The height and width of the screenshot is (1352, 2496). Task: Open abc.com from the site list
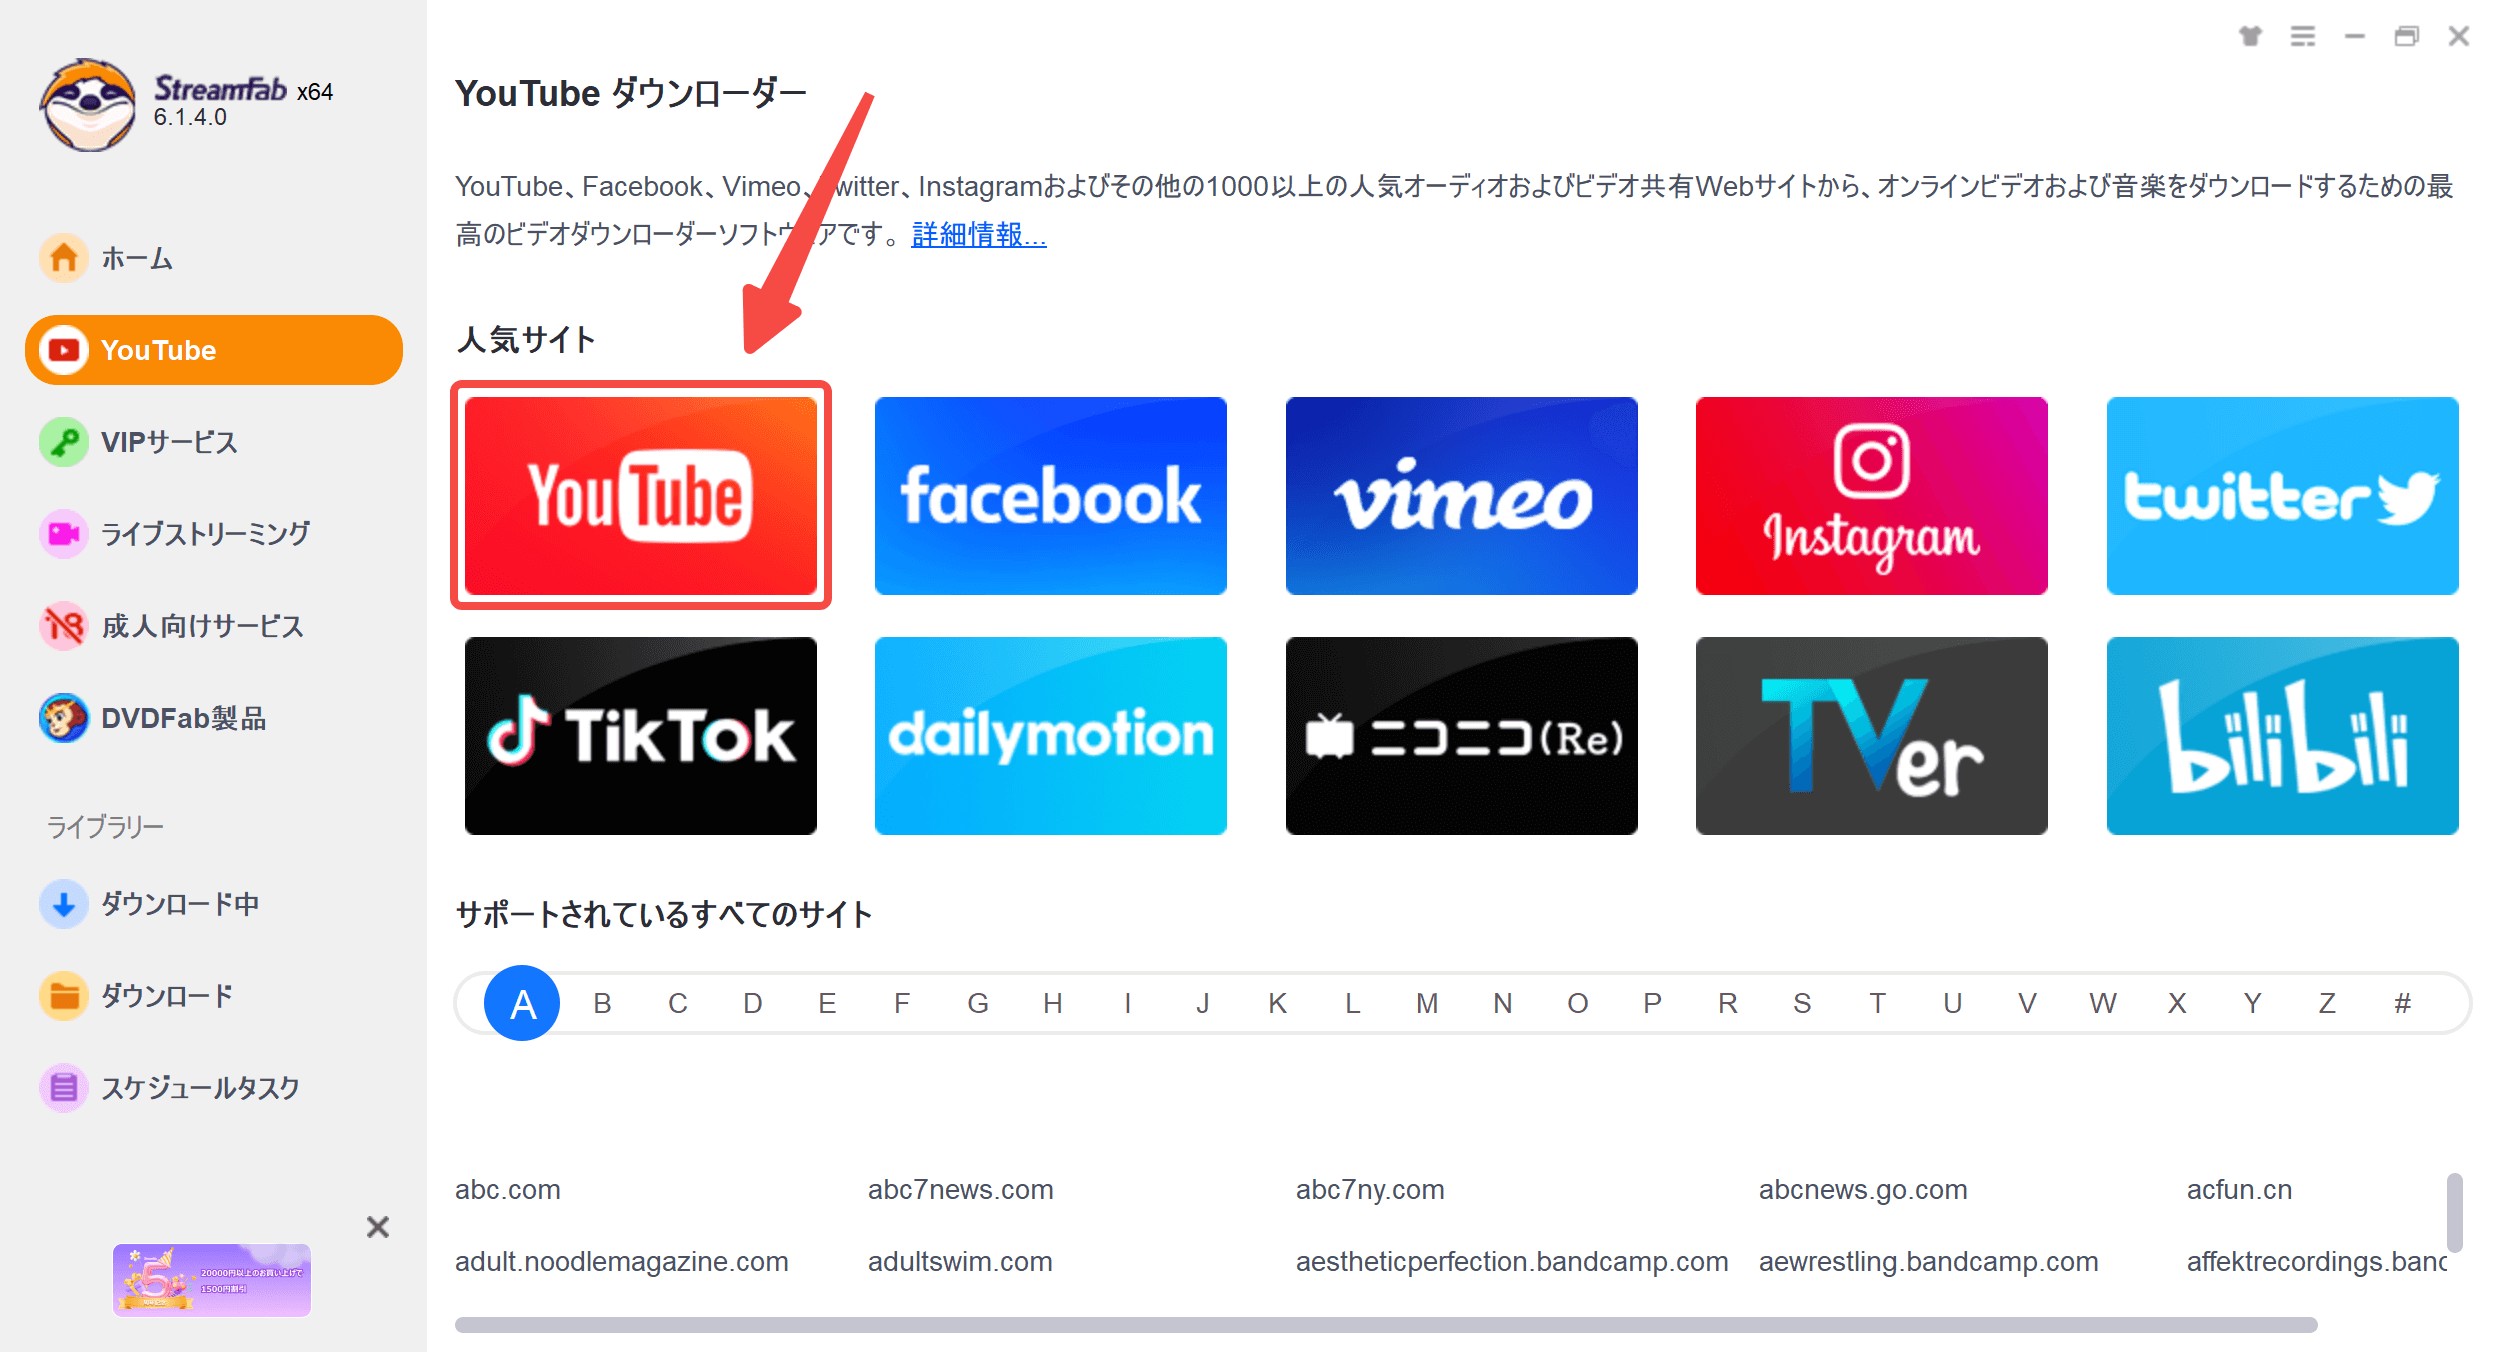508,1190
